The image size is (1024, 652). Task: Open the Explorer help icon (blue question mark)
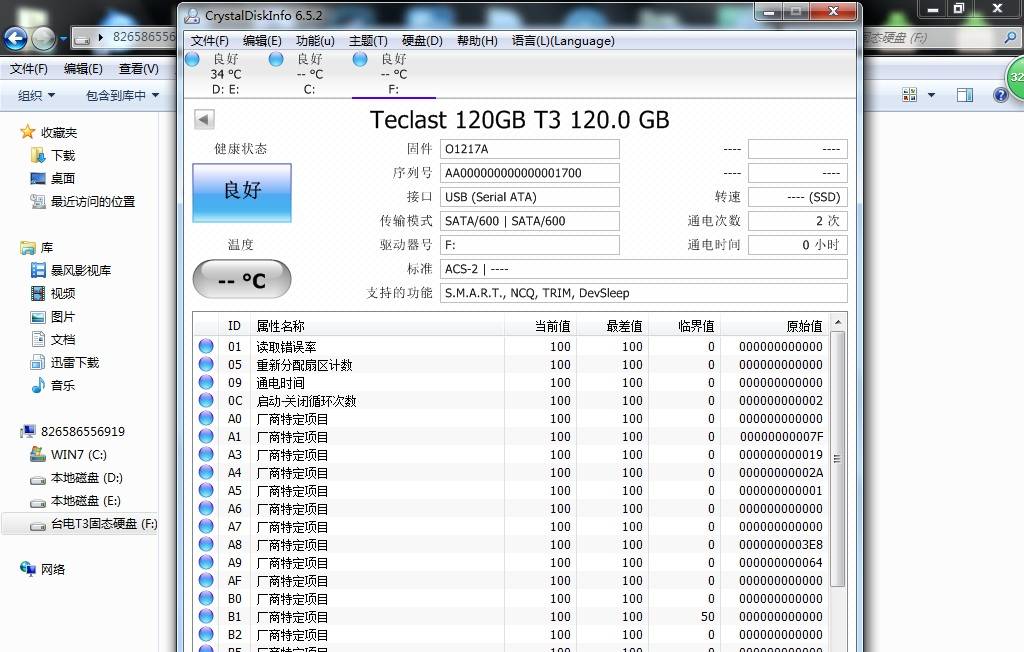[x=1001, y=94]
